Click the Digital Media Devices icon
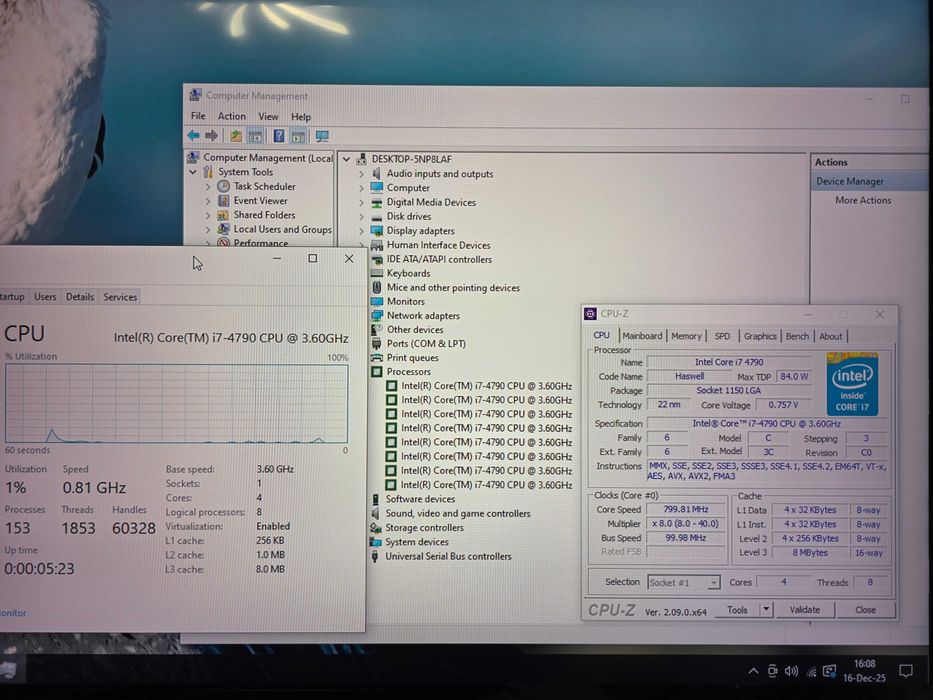The height and width of the screenshot is (700, 933). pyautogui.click(x=377, y=202)
